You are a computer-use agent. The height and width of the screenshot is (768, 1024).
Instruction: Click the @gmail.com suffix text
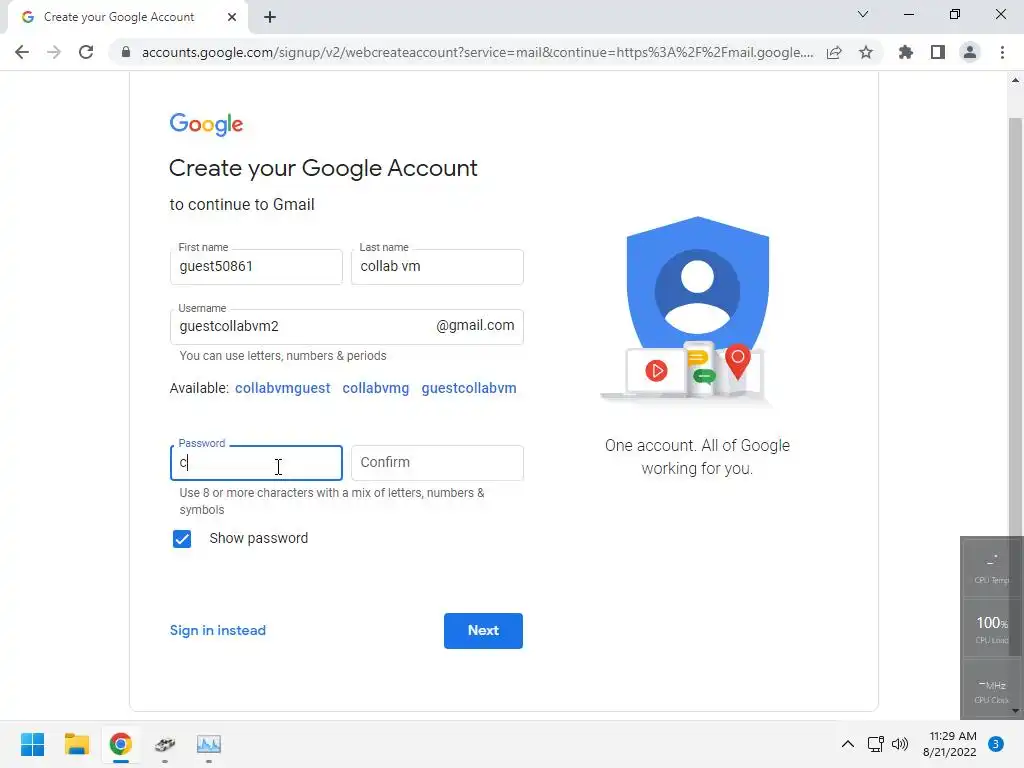point(475,325)
